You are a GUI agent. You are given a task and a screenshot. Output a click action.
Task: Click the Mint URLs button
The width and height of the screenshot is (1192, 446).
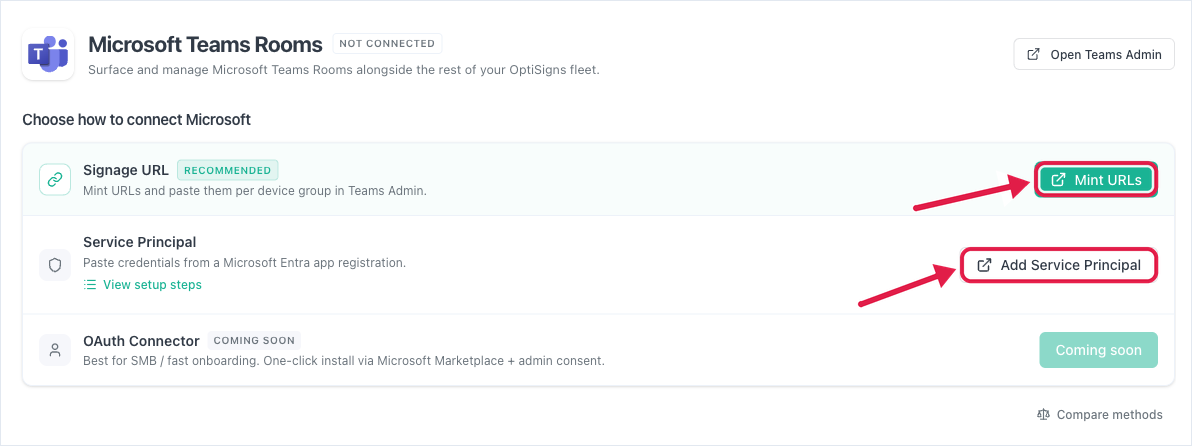(1095, 180)
